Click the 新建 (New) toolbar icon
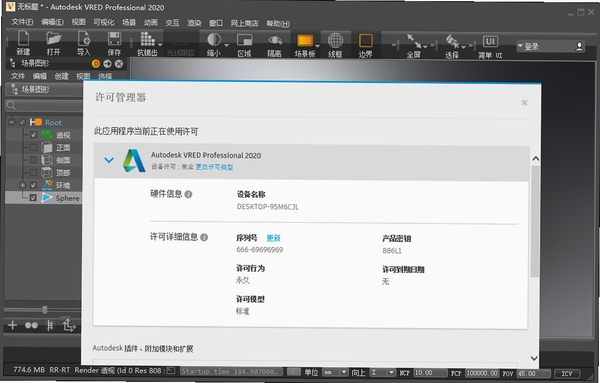This screenshot has height=383, width=600. tap(23, 39)
